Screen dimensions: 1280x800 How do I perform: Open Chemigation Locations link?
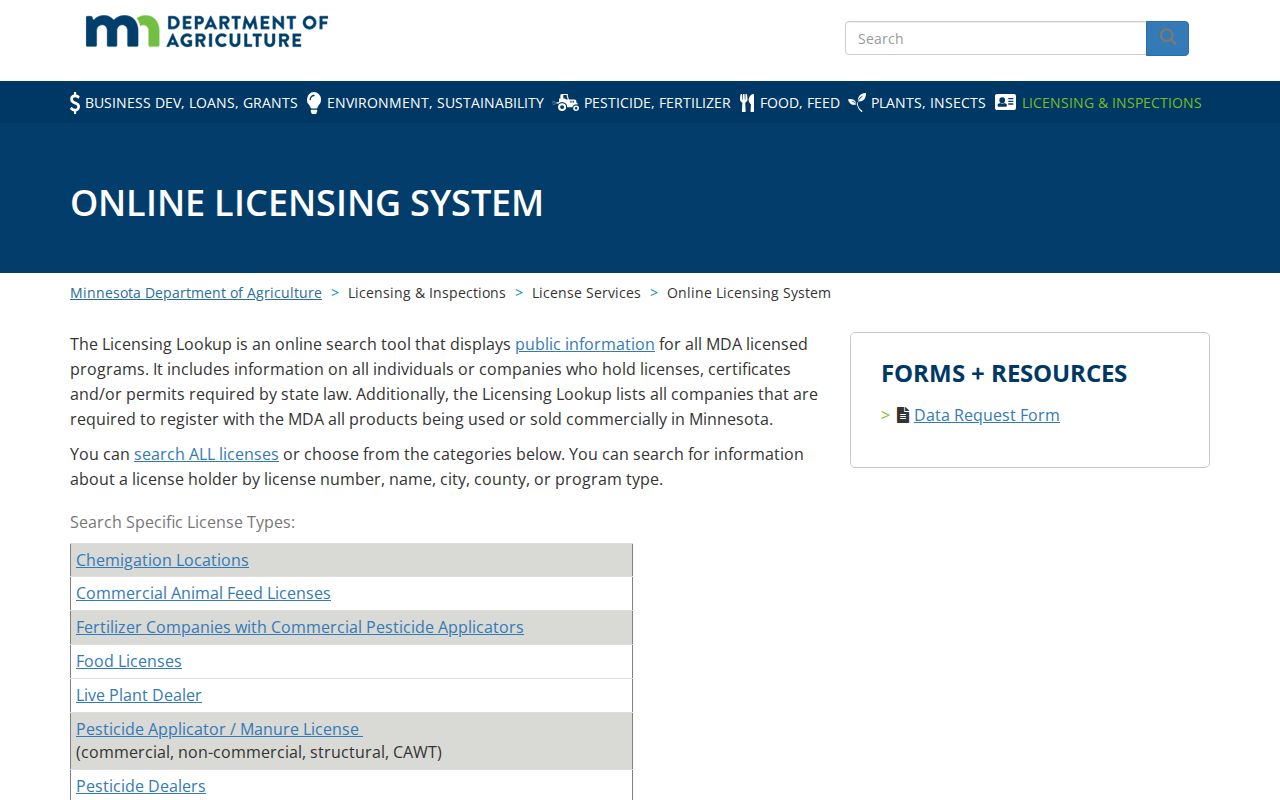(162, 560)
